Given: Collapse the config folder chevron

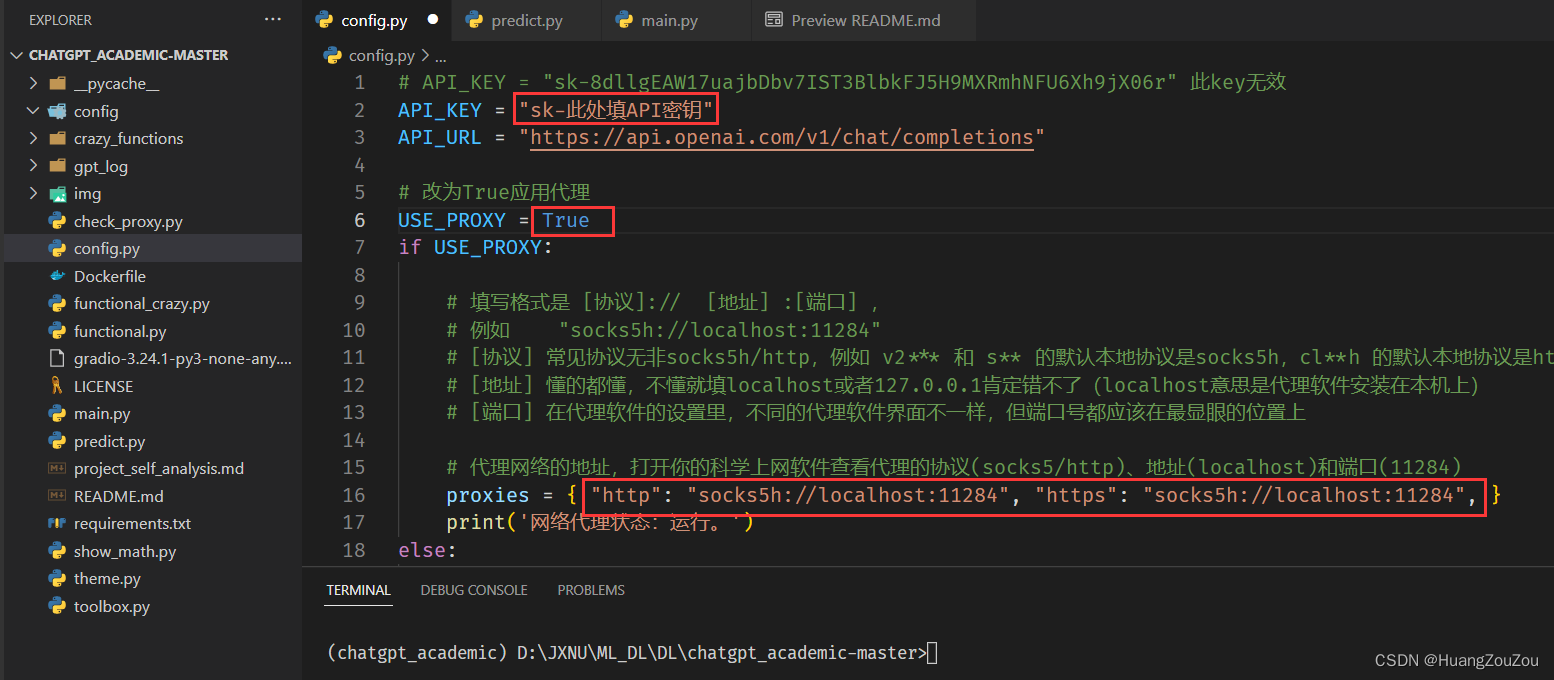Looking at the screenshot, I should (x=33, y=111).
